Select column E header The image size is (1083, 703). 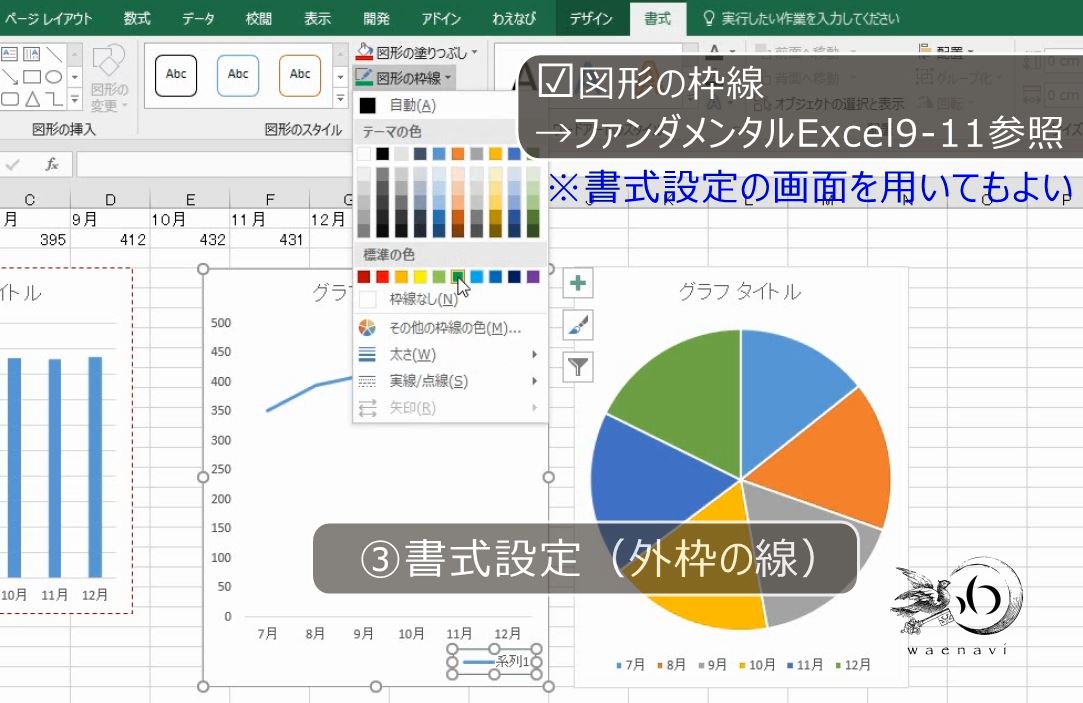coord(190,200)
